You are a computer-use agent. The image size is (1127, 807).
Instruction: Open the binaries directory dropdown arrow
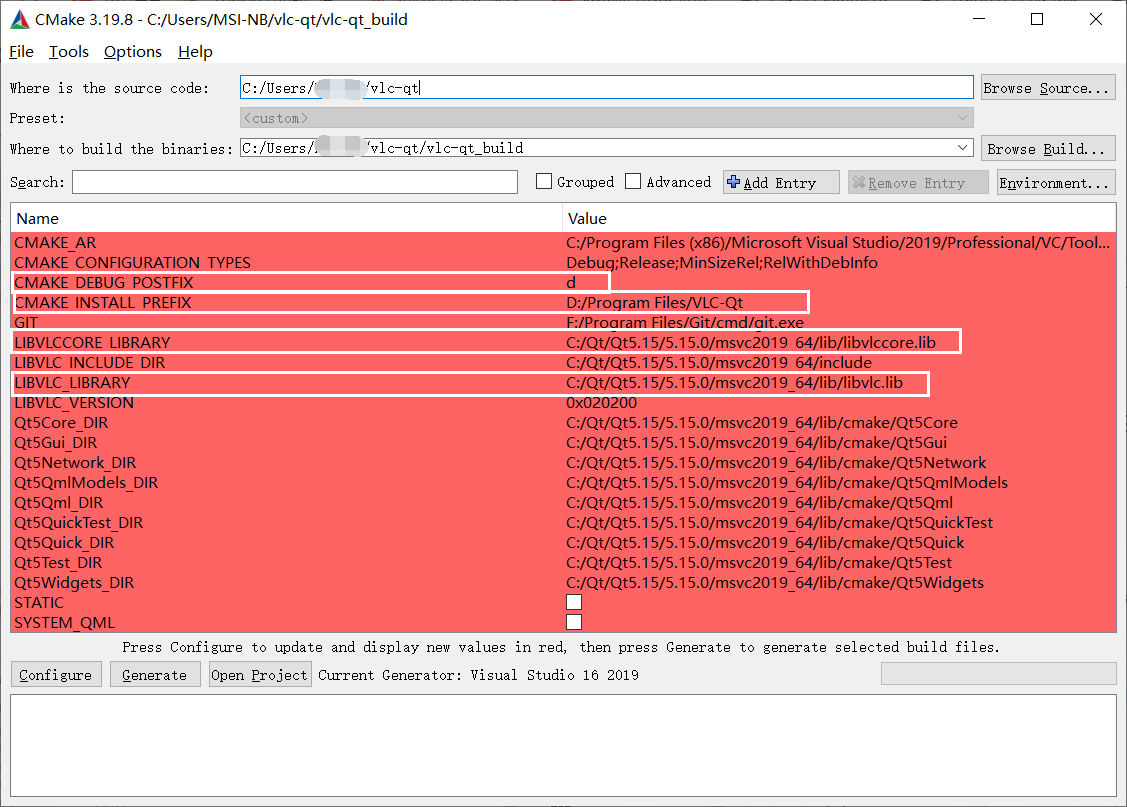[x=962, y=147]
